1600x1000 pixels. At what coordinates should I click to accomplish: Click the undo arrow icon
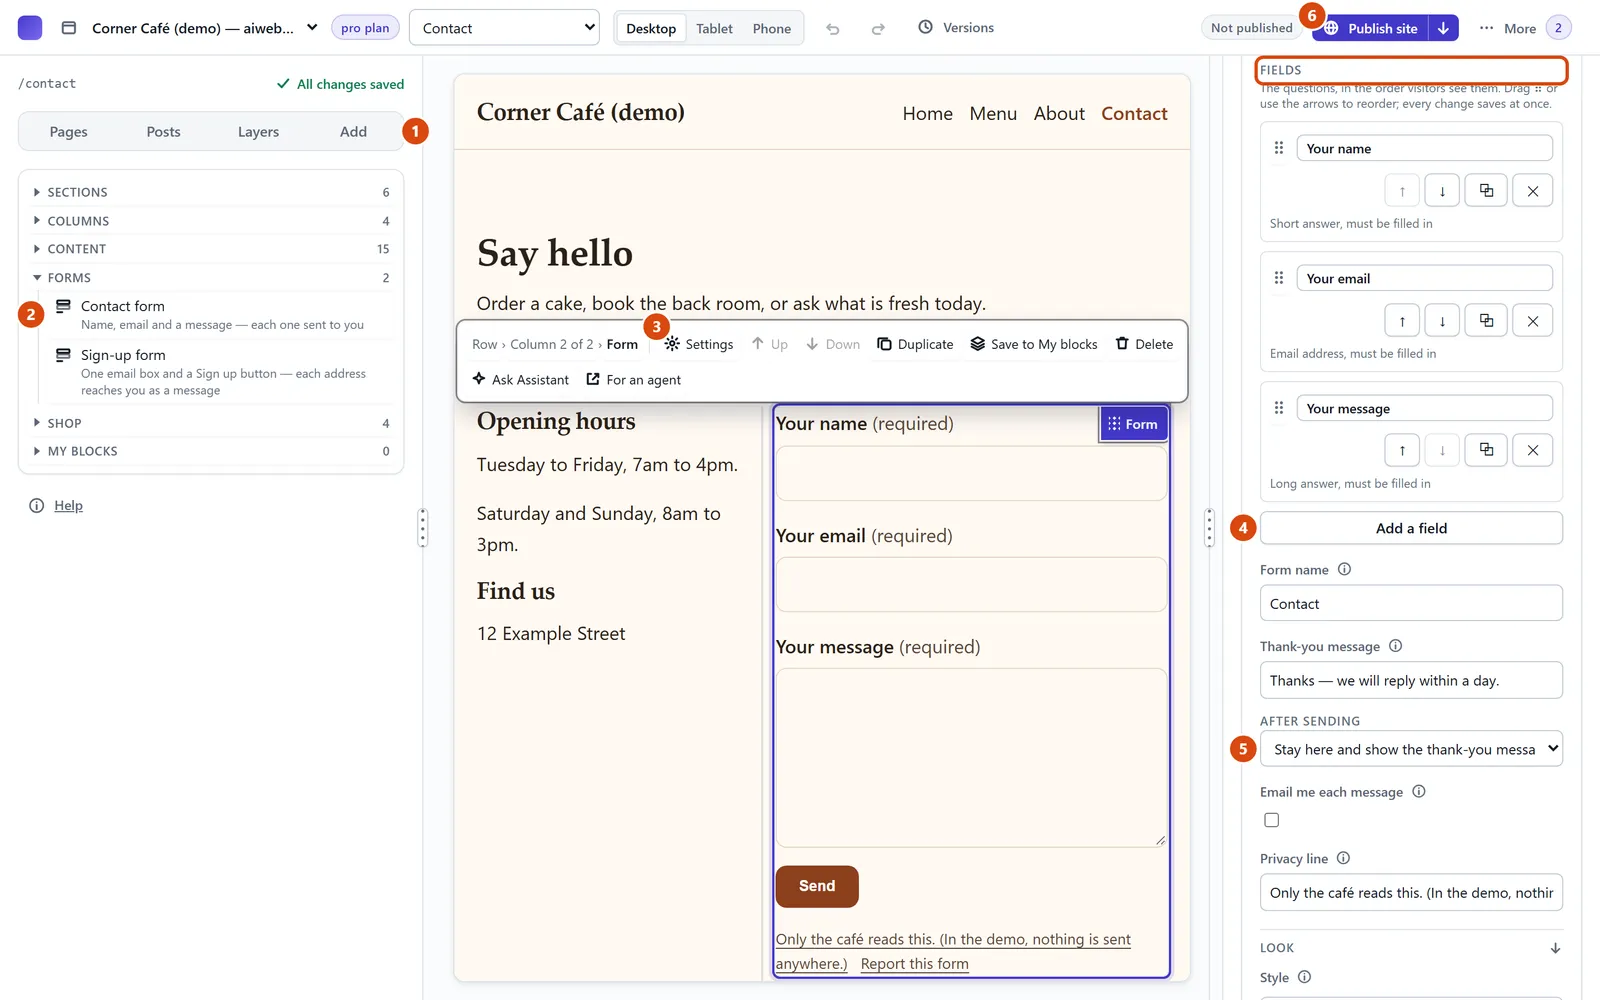pyautogui.click(x=833, y=28)
